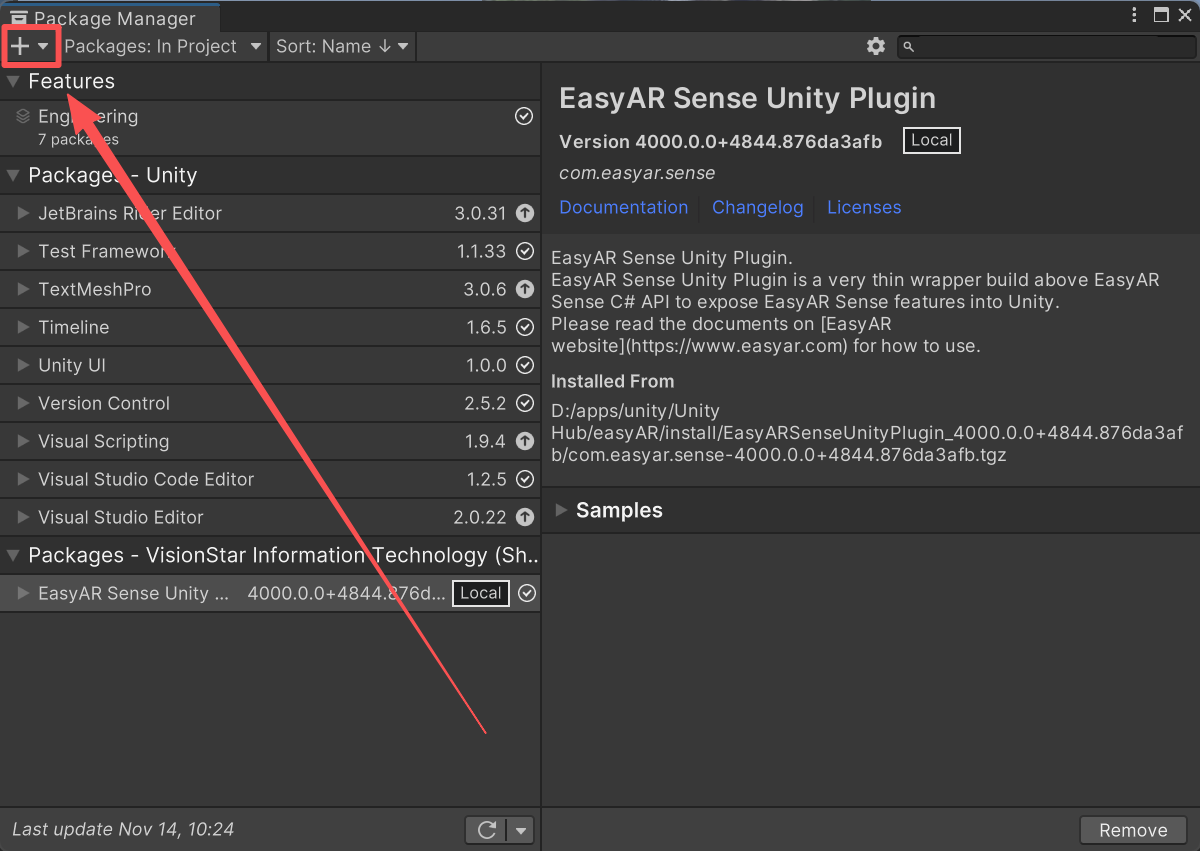Click the Installed From label
This screenshot has width=1200, height=851.
(x=613, y=381)
